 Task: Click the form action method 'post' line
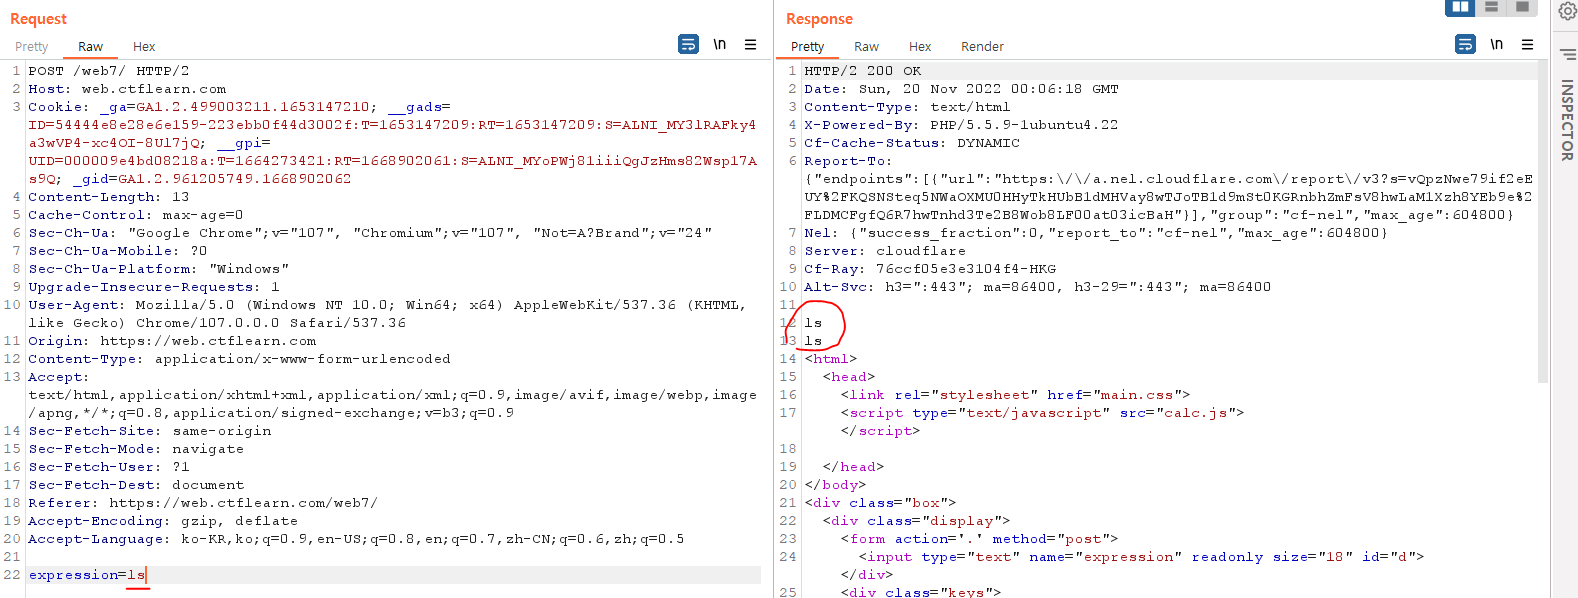(x=979, y=539)
